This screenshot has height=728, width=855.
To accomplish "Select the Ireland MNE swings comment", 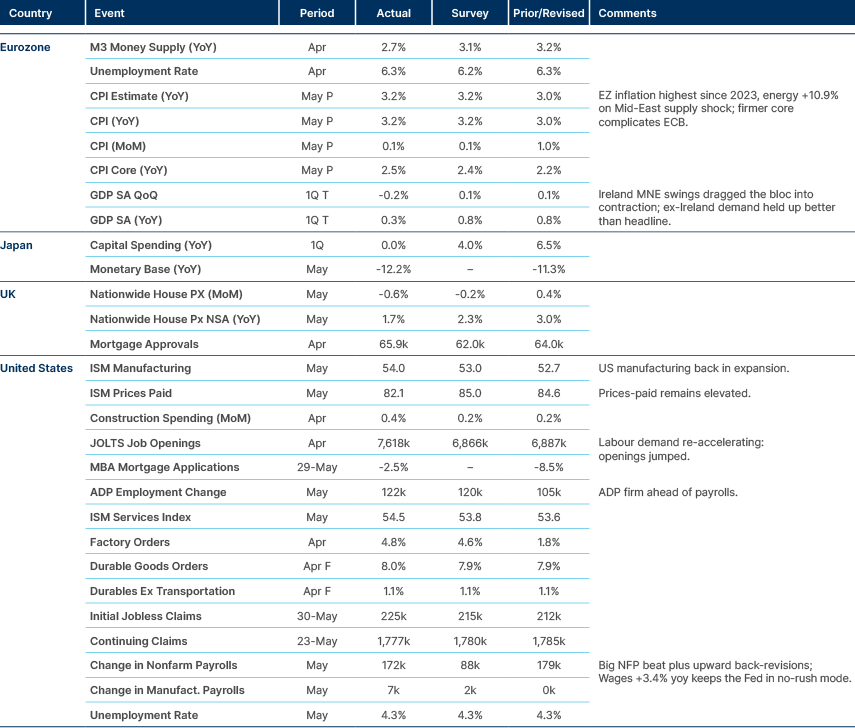I will click(x=716, y=208).
